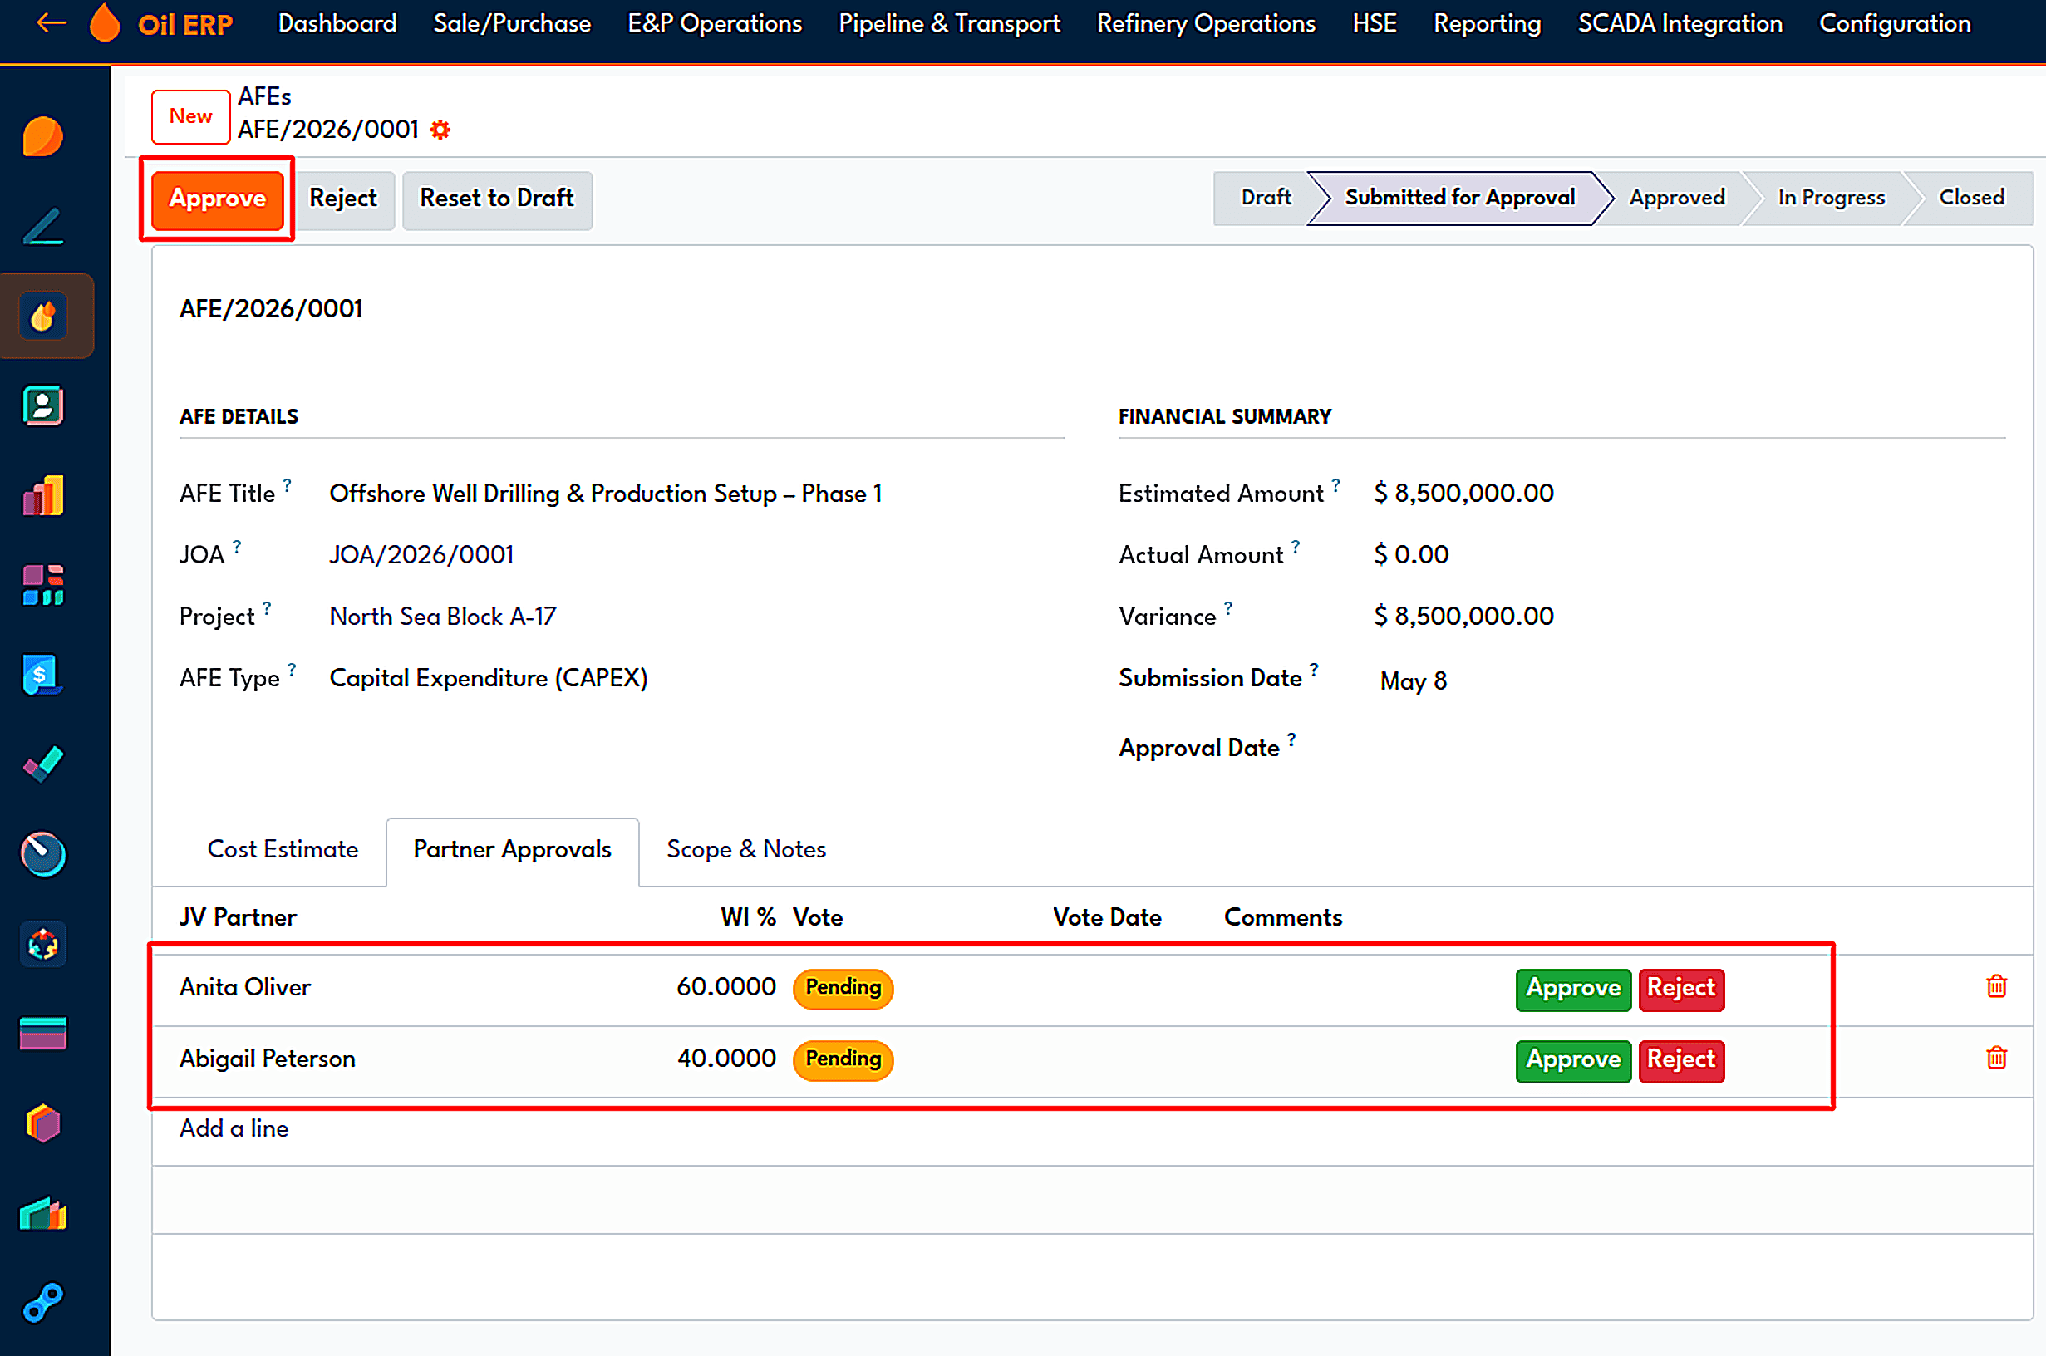Open the pen and line sidebar app
The image size is (2046, 1356).
[43, 227]
